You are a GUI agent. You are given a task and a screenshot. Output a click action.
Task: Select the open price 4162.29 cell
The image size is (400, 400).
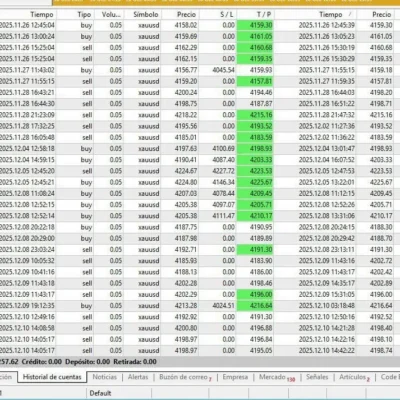186,48
